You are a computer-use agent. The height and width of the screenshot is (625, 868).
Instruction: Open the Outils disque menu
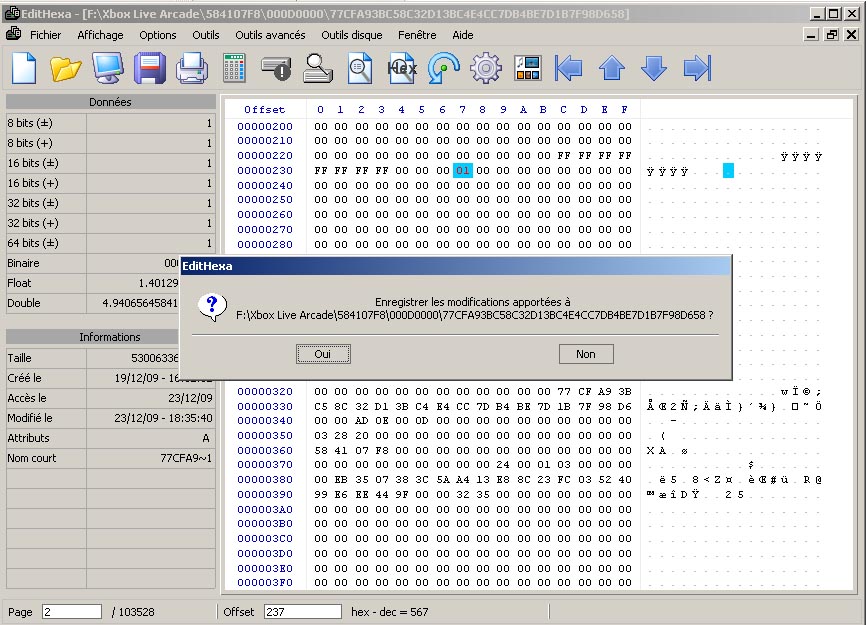pos(352,35)
